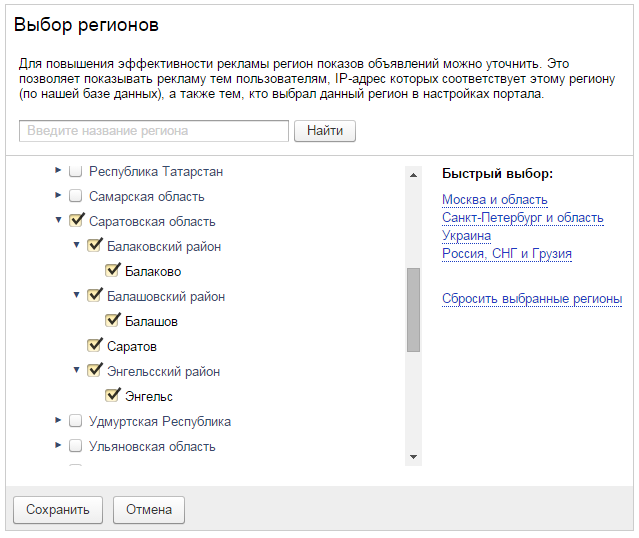Expand the Удмуртская Республика node

(59, 421)
